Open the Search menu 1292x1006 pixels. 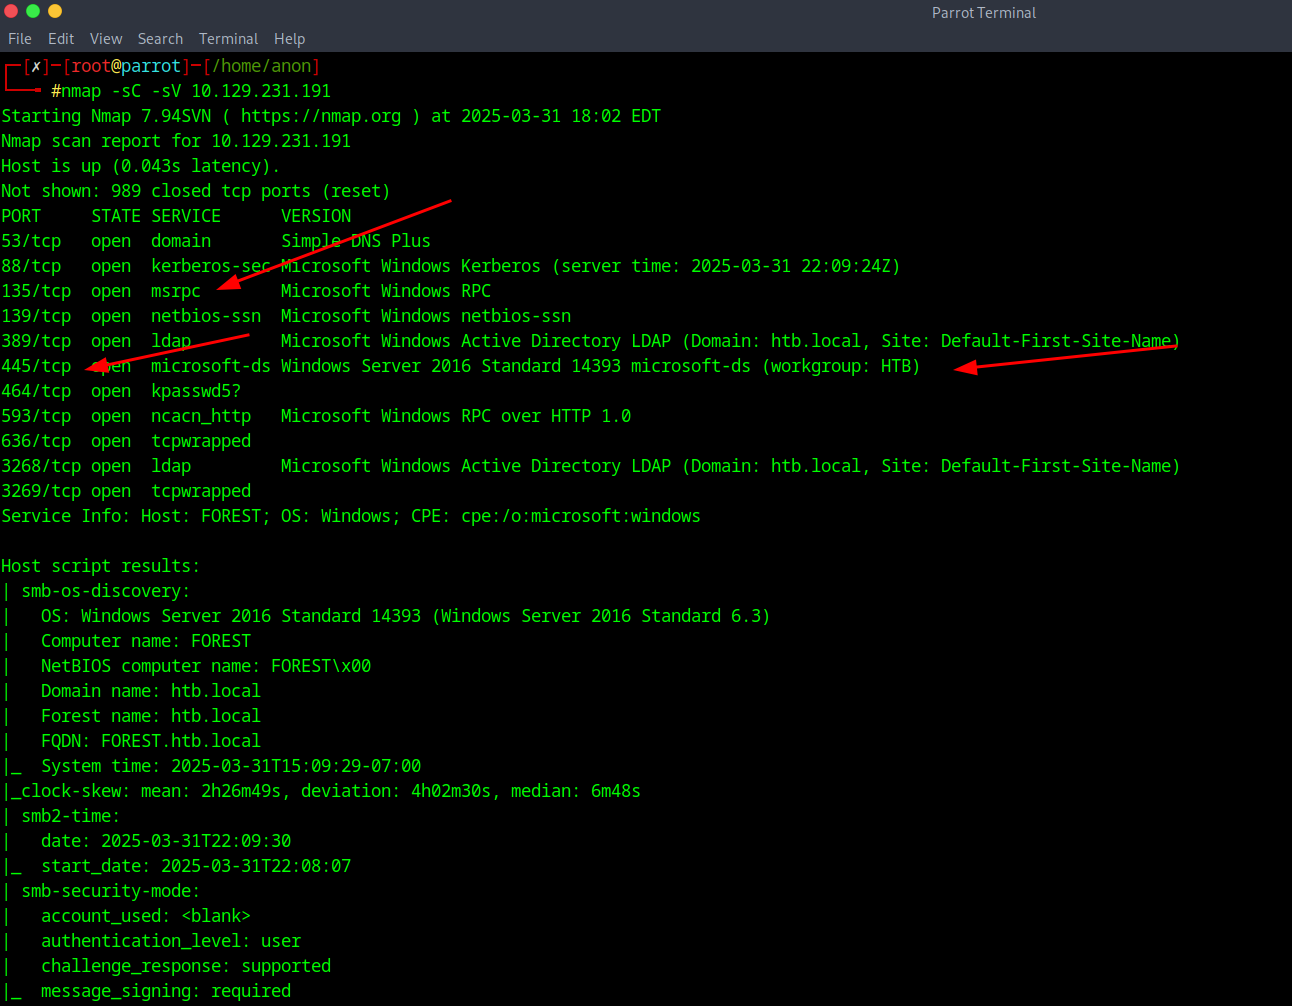pos(160,39)
